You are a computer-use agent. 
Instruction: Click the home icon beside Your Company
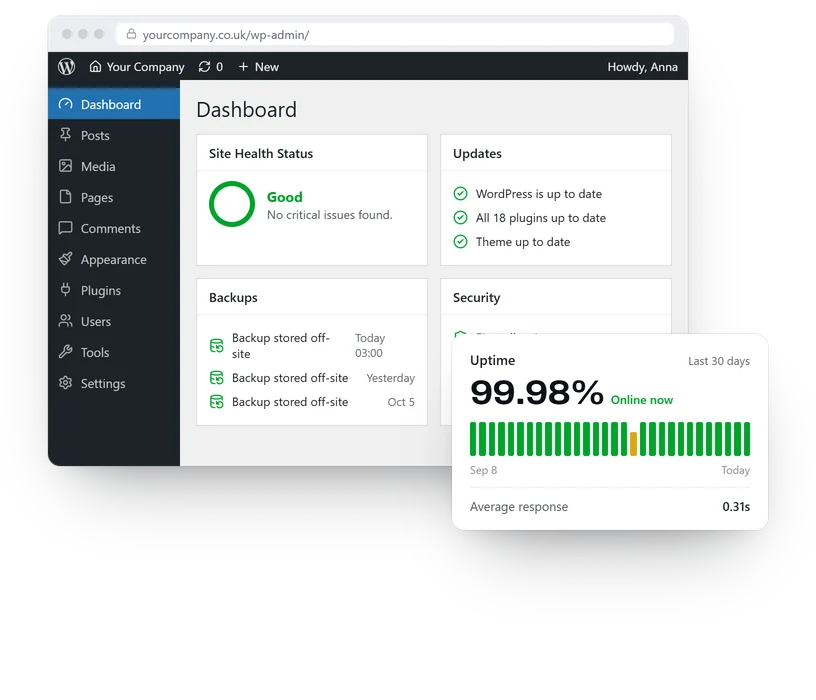coord(95,67)
